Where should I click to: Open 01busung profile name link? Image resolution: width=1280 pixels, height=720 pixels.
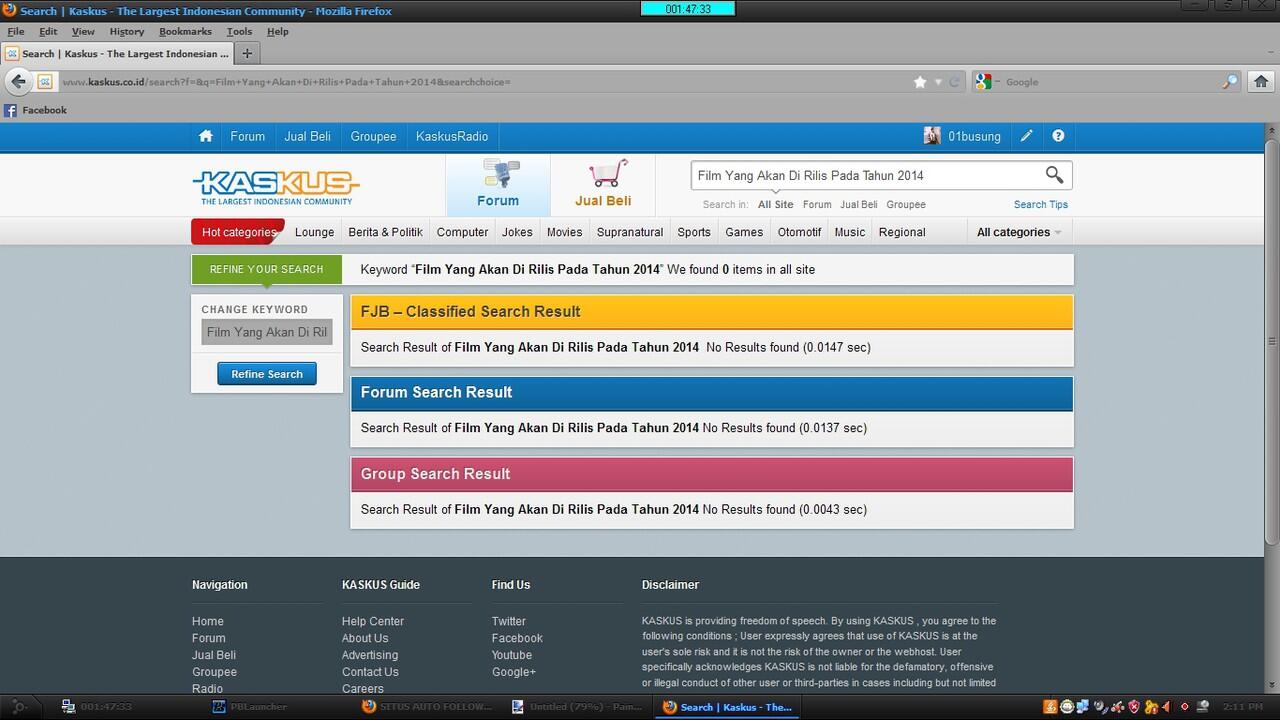tap(974, 136)
